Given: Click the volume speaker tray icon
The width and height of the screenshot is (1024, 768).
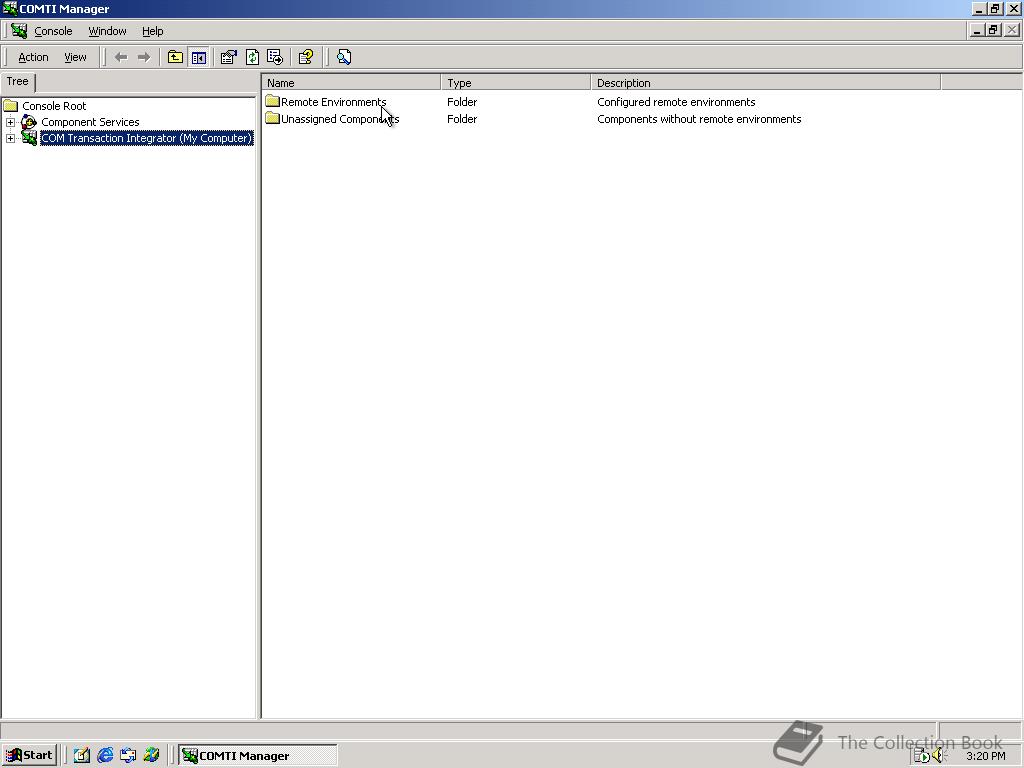Looking at the screenshot, I should 940,756.
